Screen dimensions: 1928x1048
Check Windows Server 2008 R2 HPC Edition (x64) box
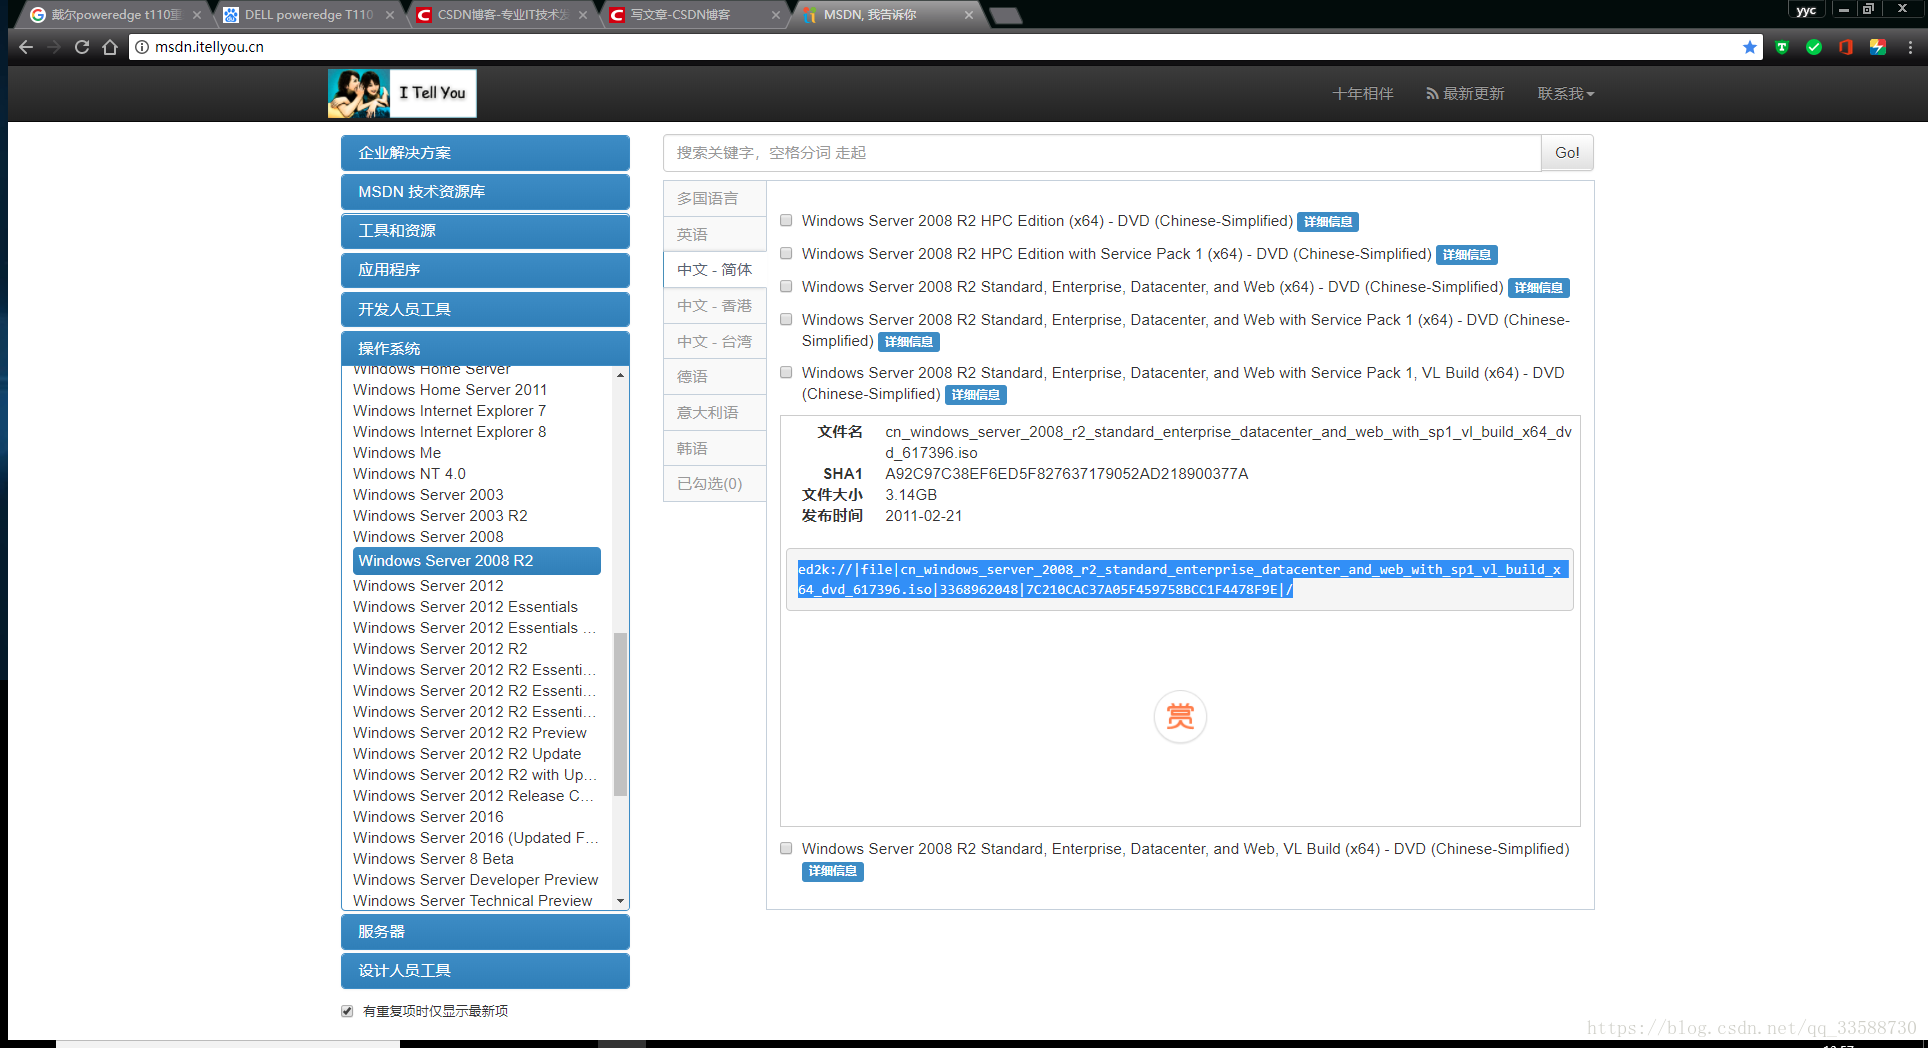pyautogui.click(x=786, y=221)
